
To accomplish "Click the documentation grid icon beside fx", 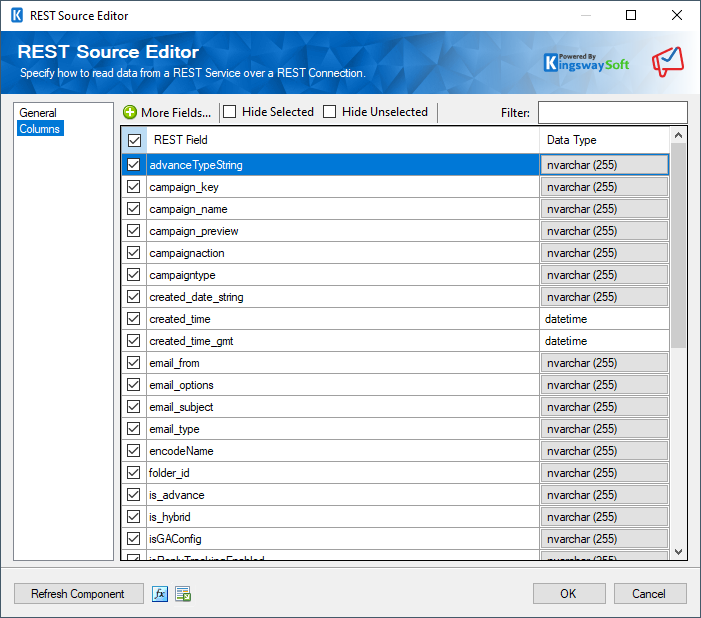I will pyautogui.click(x=183, y=594).
